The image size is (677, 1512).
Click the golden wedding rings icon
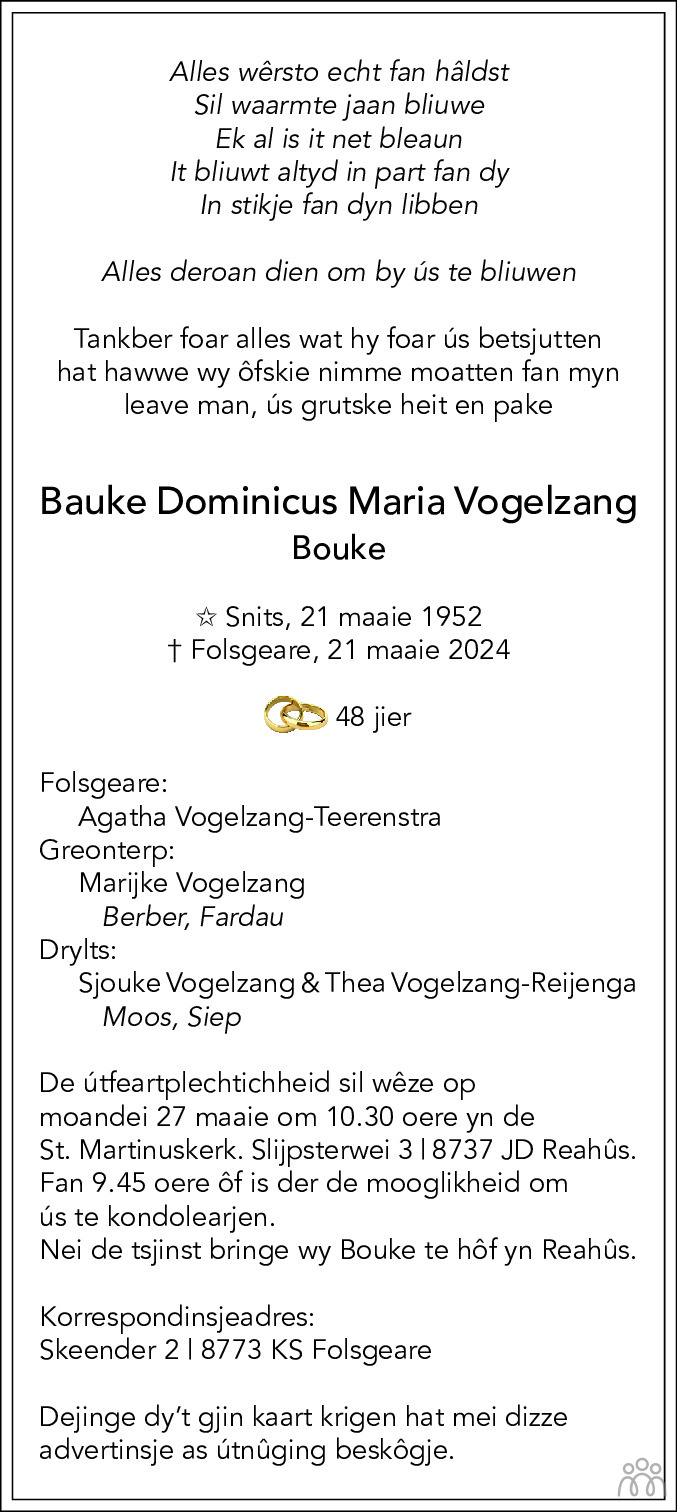pos(295,716)
